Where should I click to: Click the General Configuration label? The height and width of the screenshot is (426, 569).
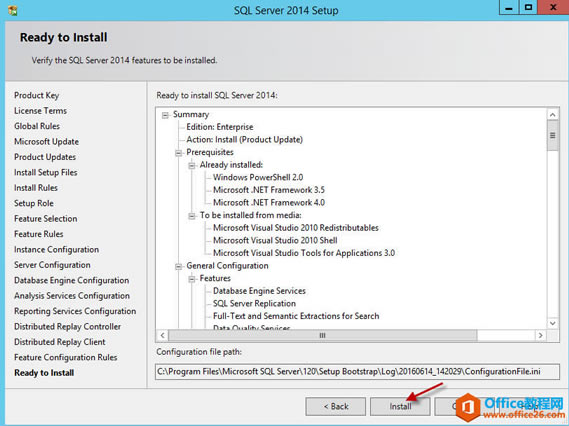point(227,266)
